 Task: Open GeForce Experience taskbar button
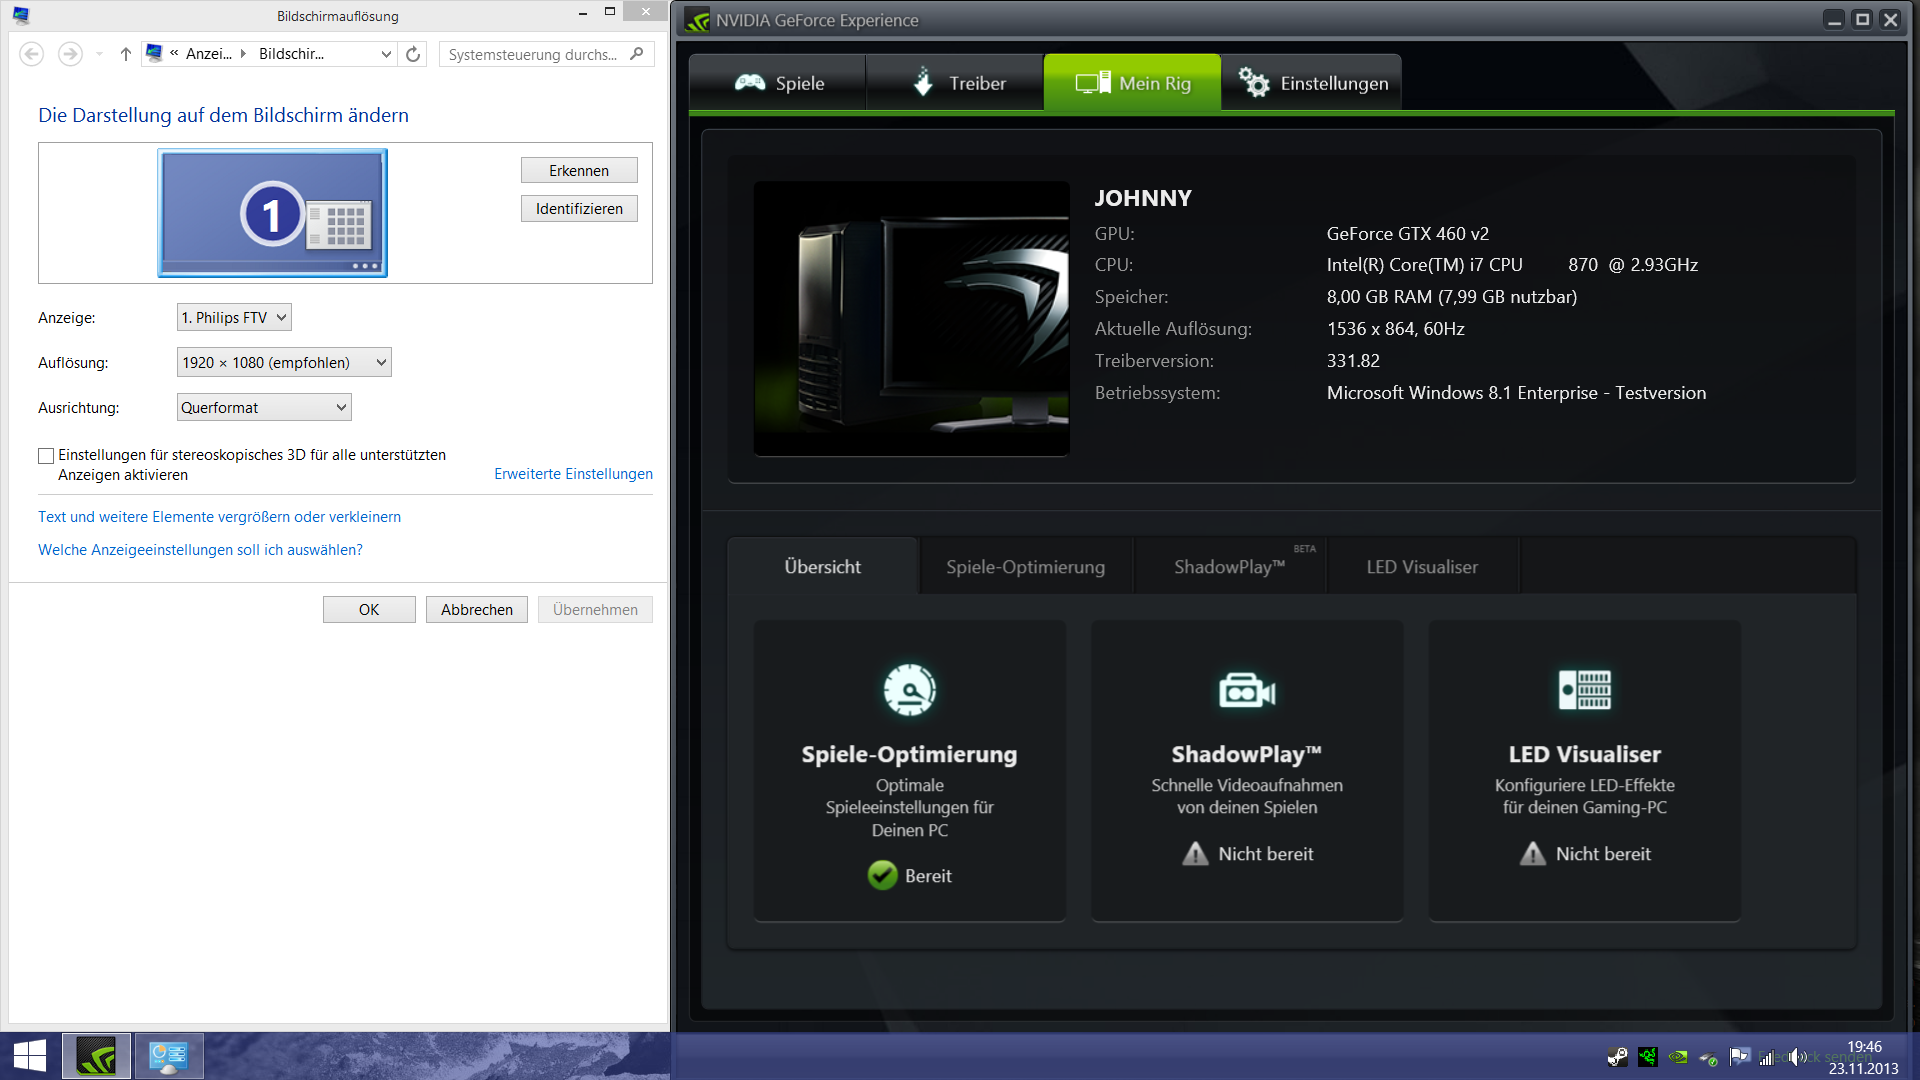point(96,1056)
